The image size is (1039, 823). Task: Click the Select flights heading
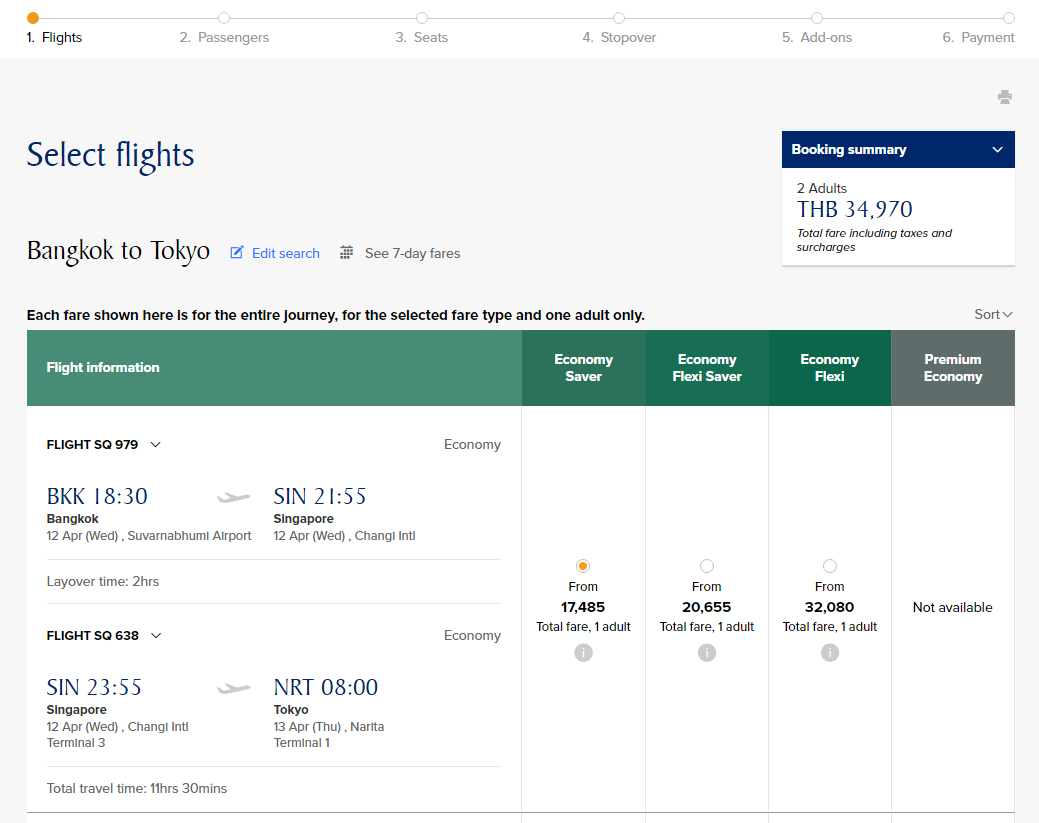pyautogui.click(x=110, y=156)
